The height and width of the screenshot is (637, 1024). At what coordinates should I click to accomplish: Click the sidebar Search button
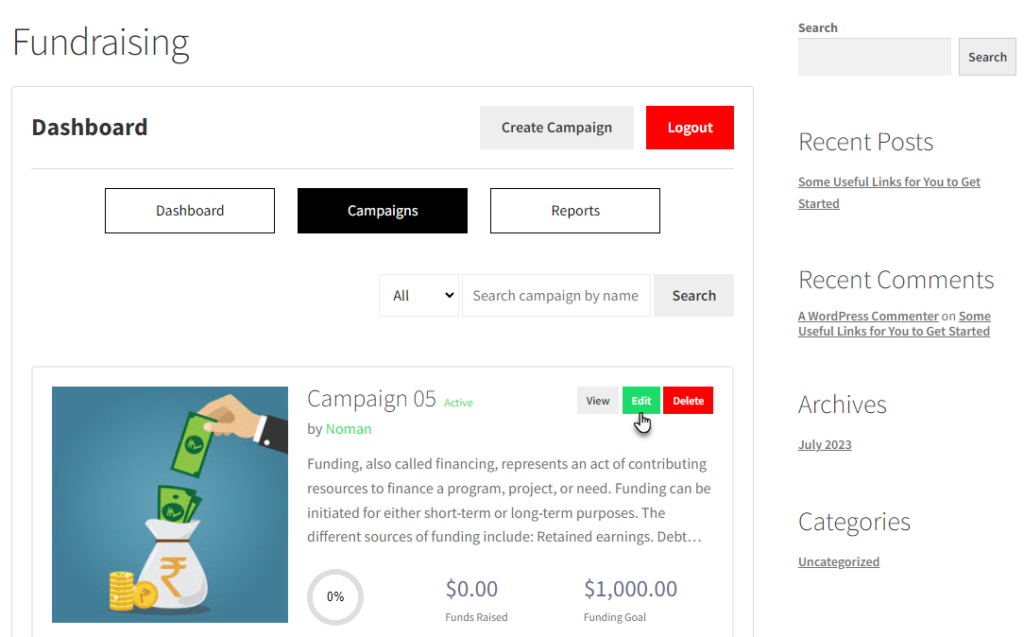tap(987, 57)
